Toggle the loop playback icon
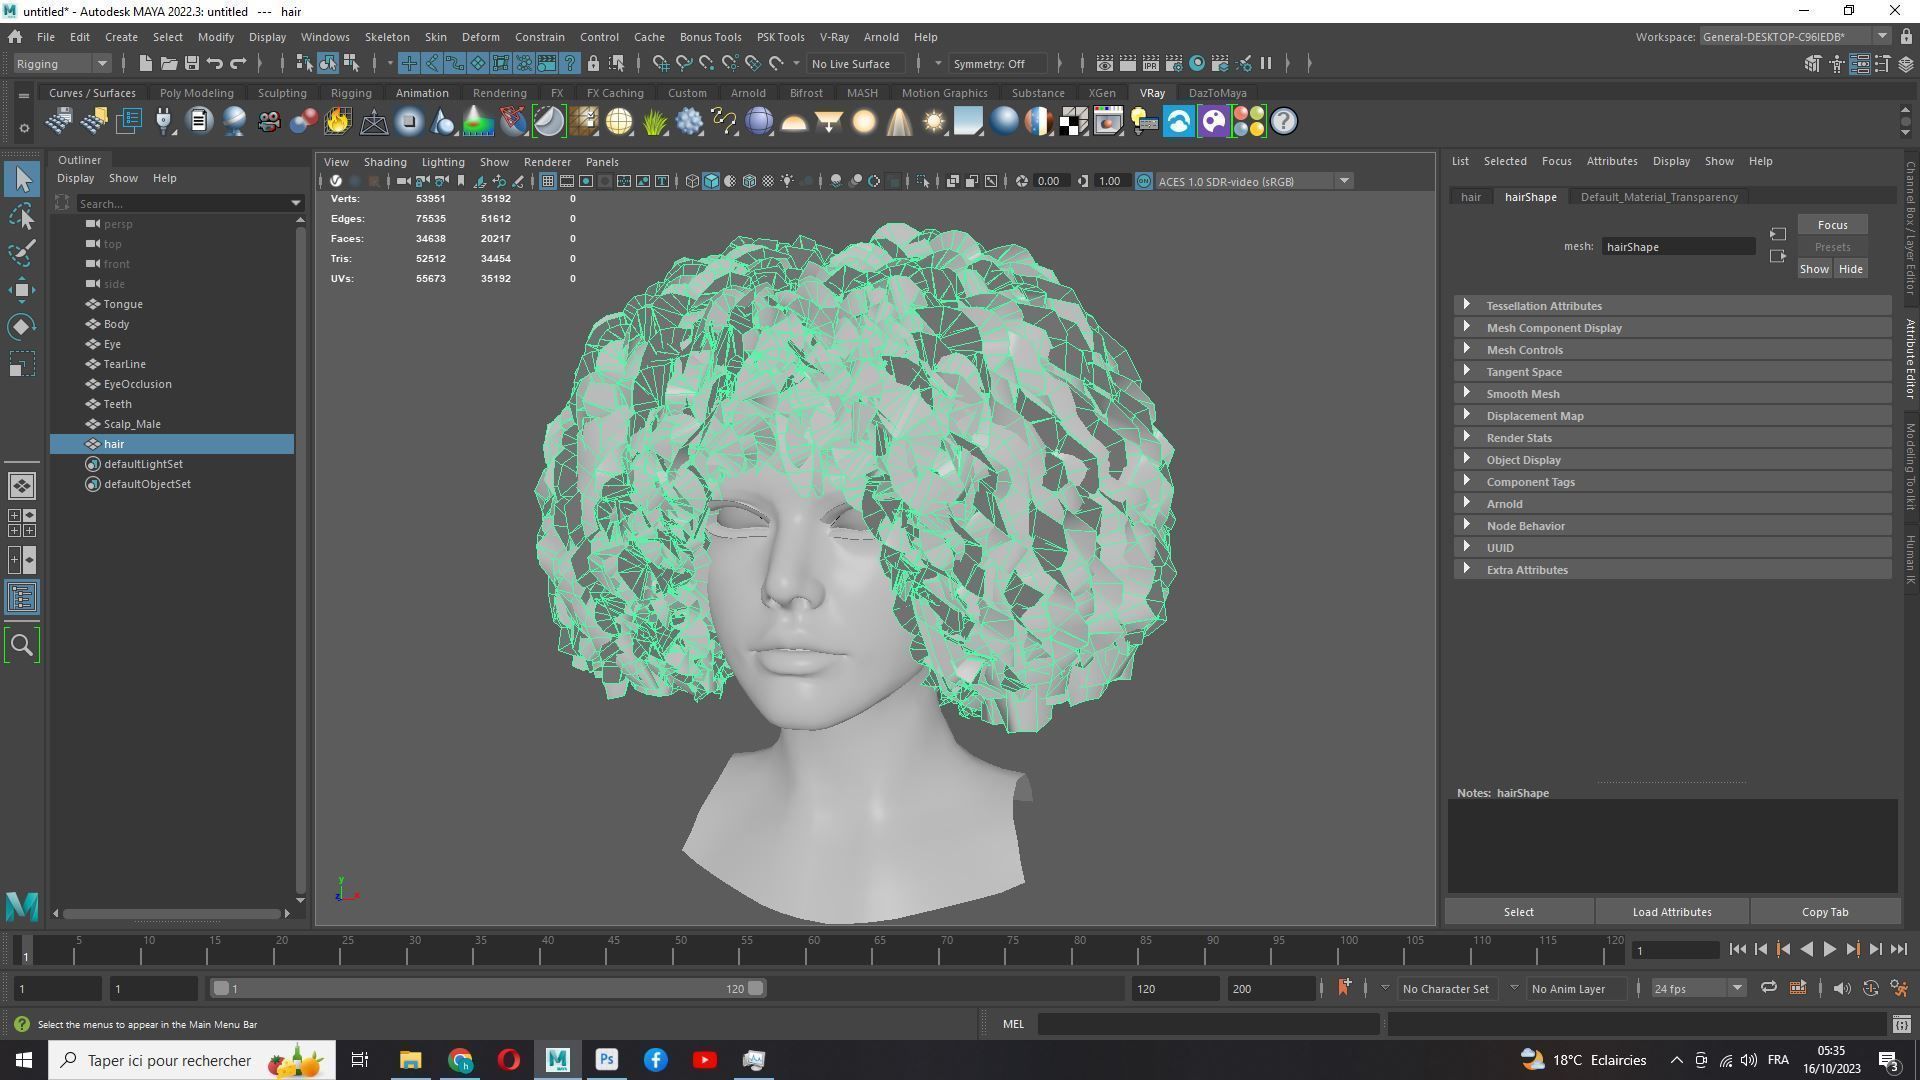This screenshot has height=1080, width=1920. point(1769,988)
